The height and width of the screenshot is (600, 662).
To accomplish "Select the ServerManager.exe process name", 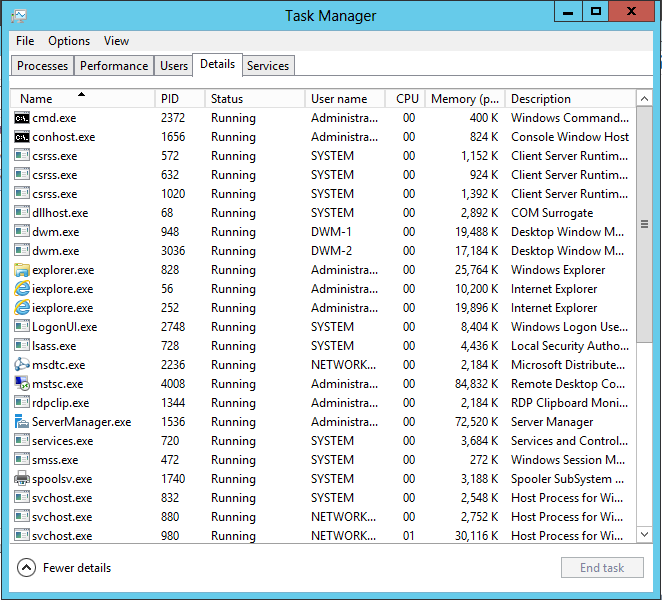I will pos(81,422).
